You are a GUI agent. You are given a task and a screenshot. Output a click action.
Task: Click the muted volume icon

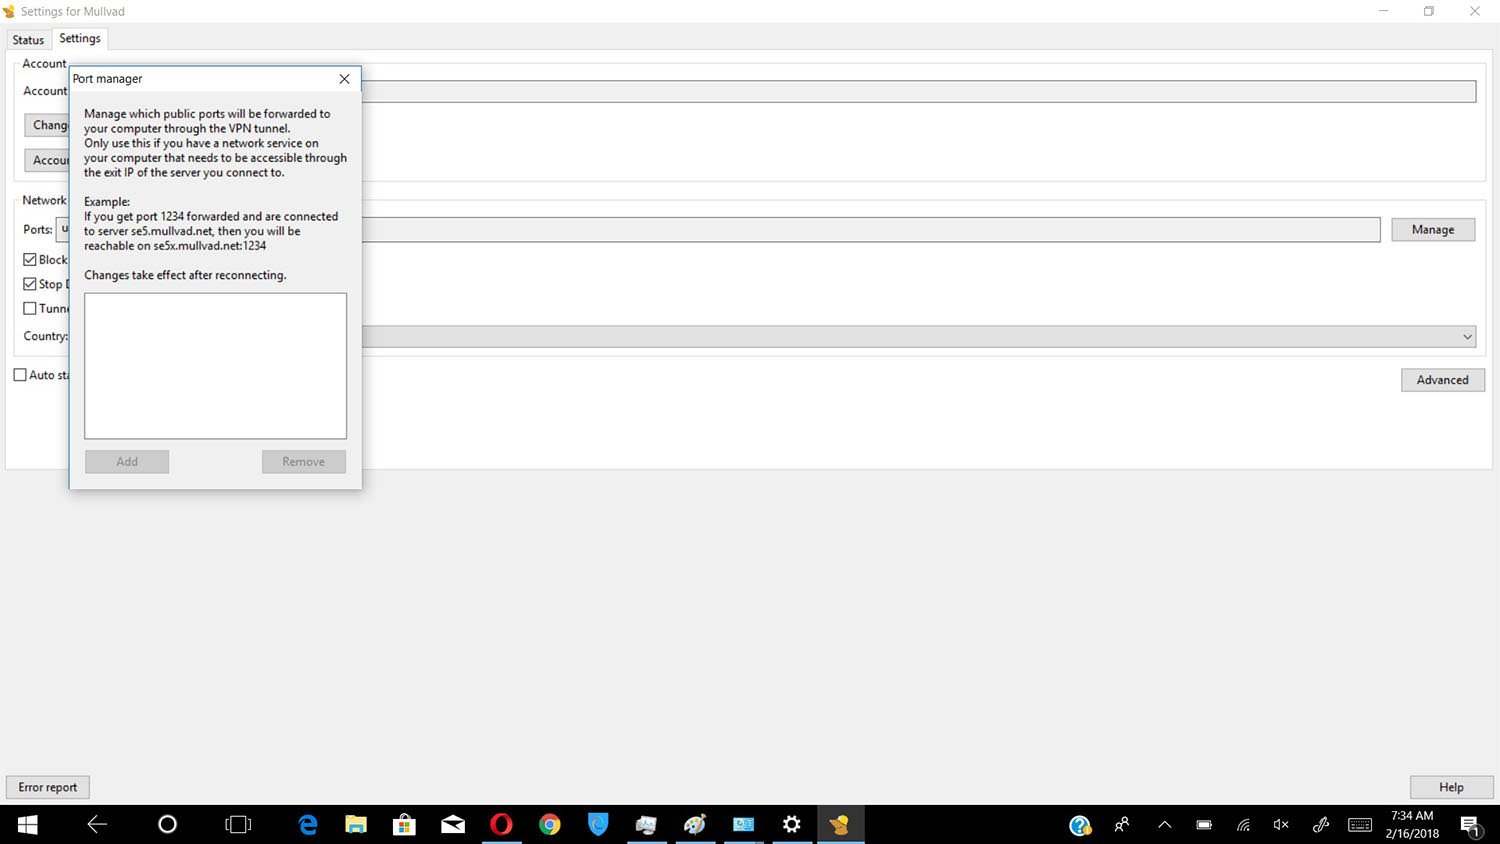1281,825
